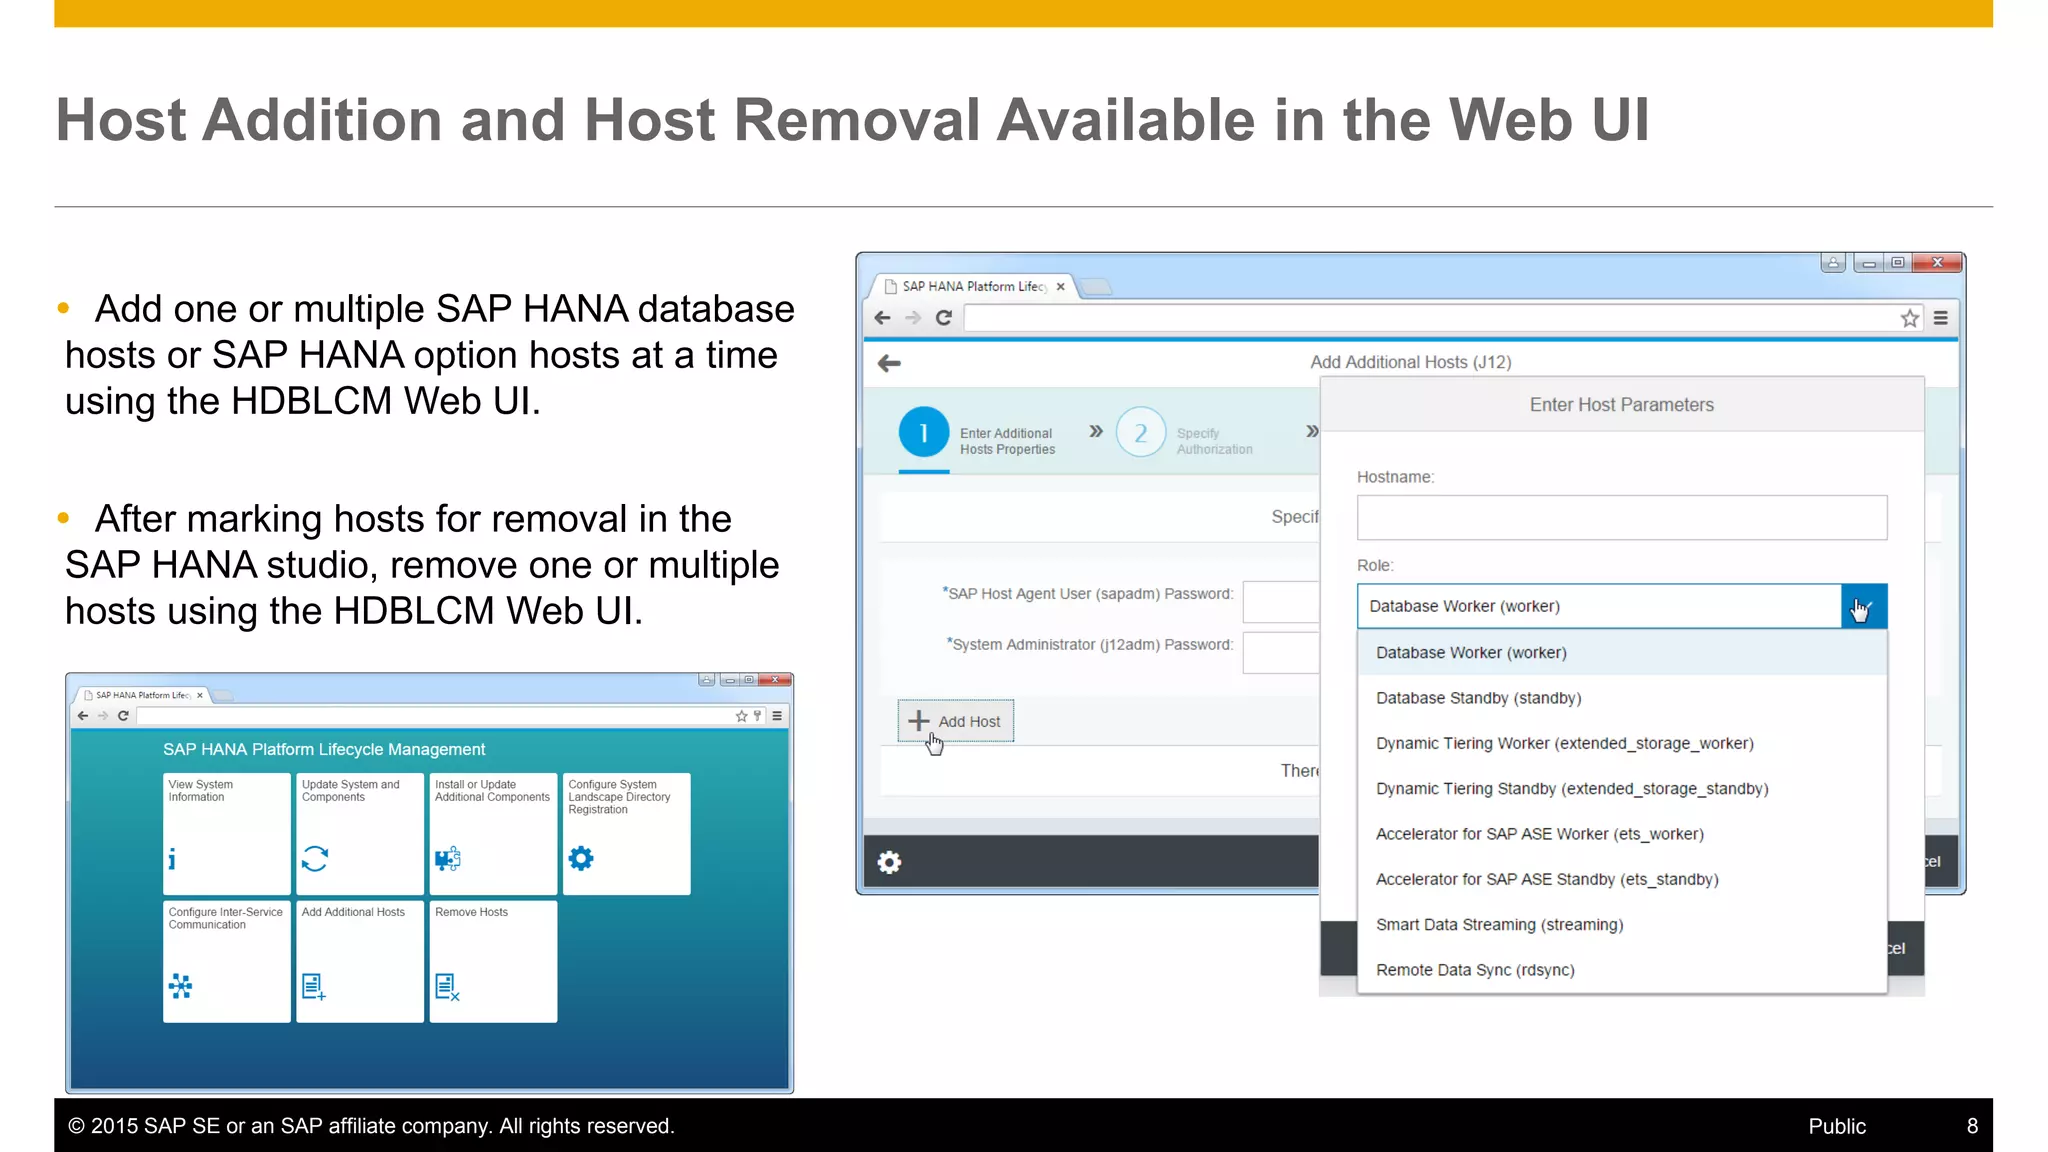Click forward arrow in Lifecycle Management browser
The height and width of the screenshot is (1152, 2048).
[x=103, y=716]
